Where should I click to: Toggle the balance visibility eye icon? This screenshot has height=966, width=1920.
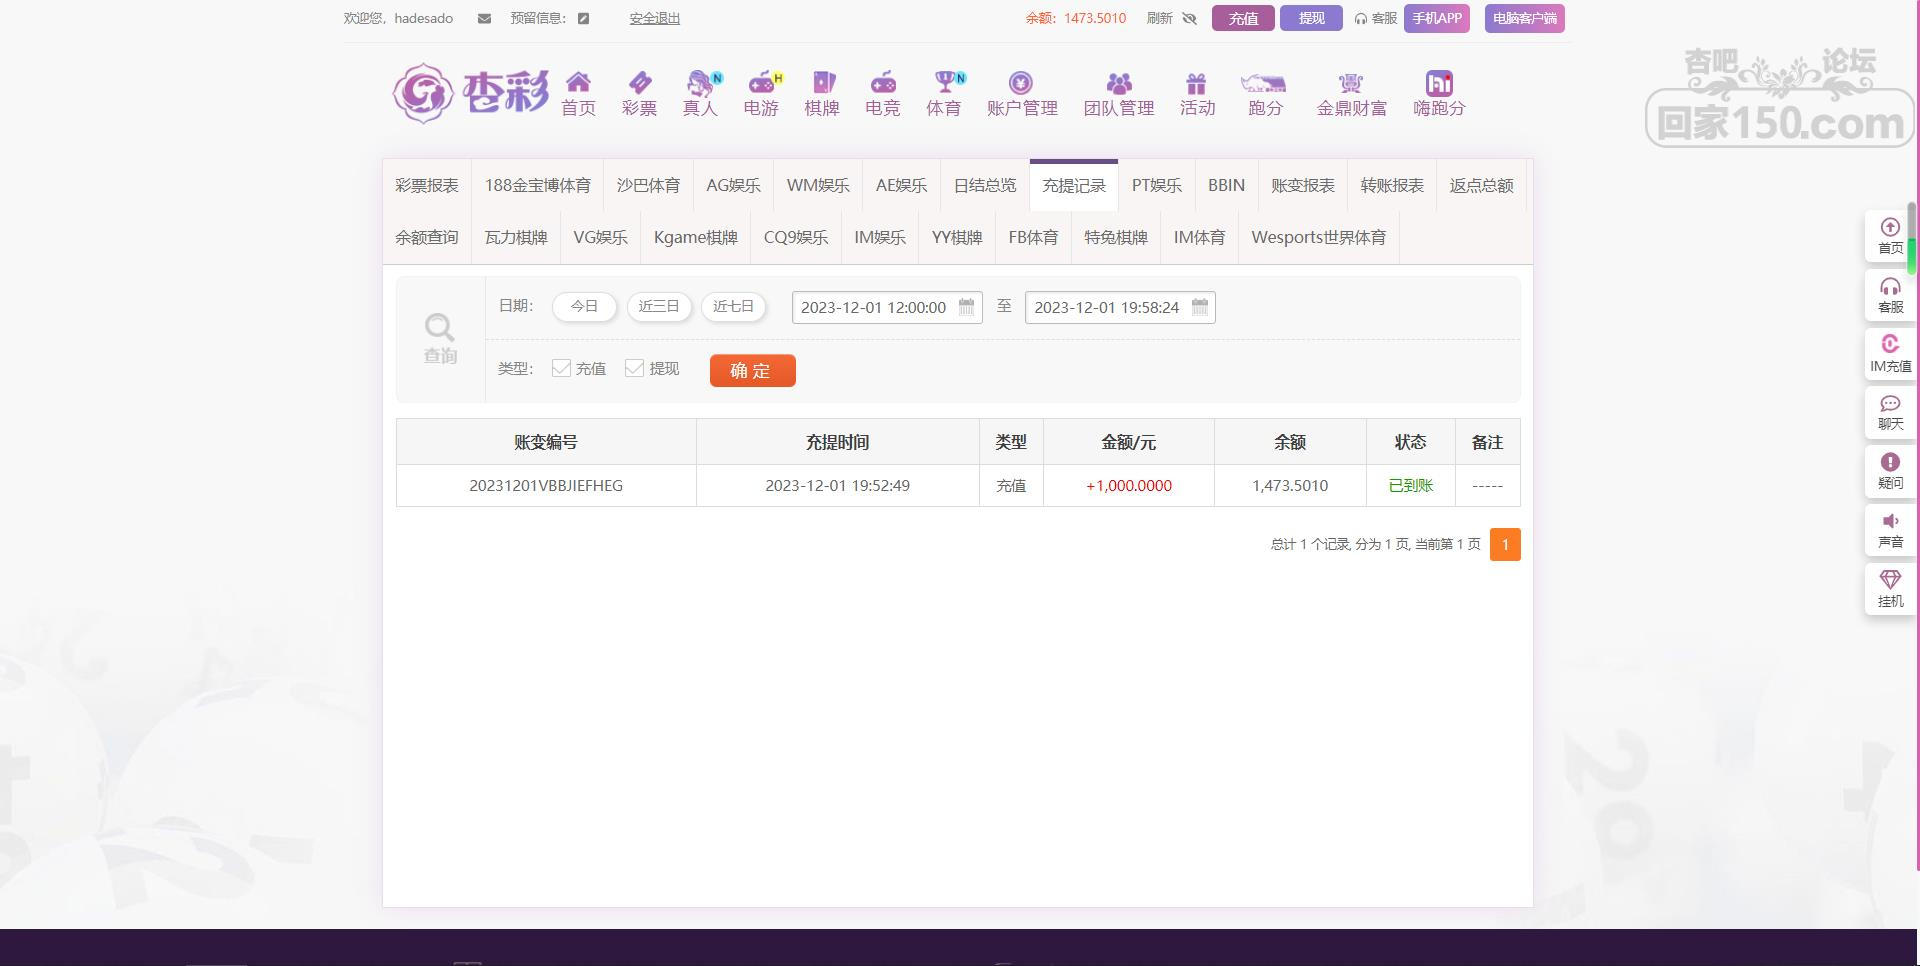(x=1189, y=18)
